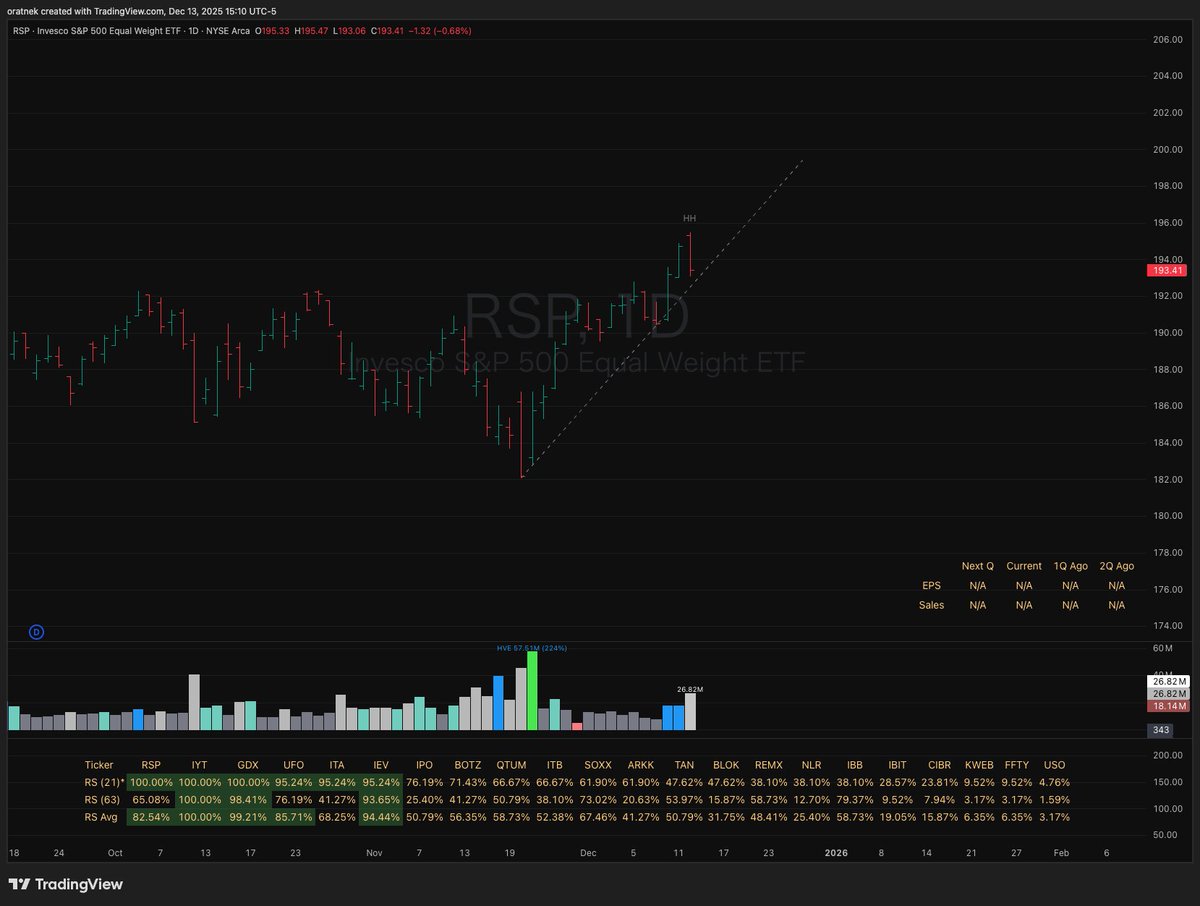This screenshot has width=1200, height=906.
Task: Select the "HH" higher-high label on chart
Action: [689, 218]
